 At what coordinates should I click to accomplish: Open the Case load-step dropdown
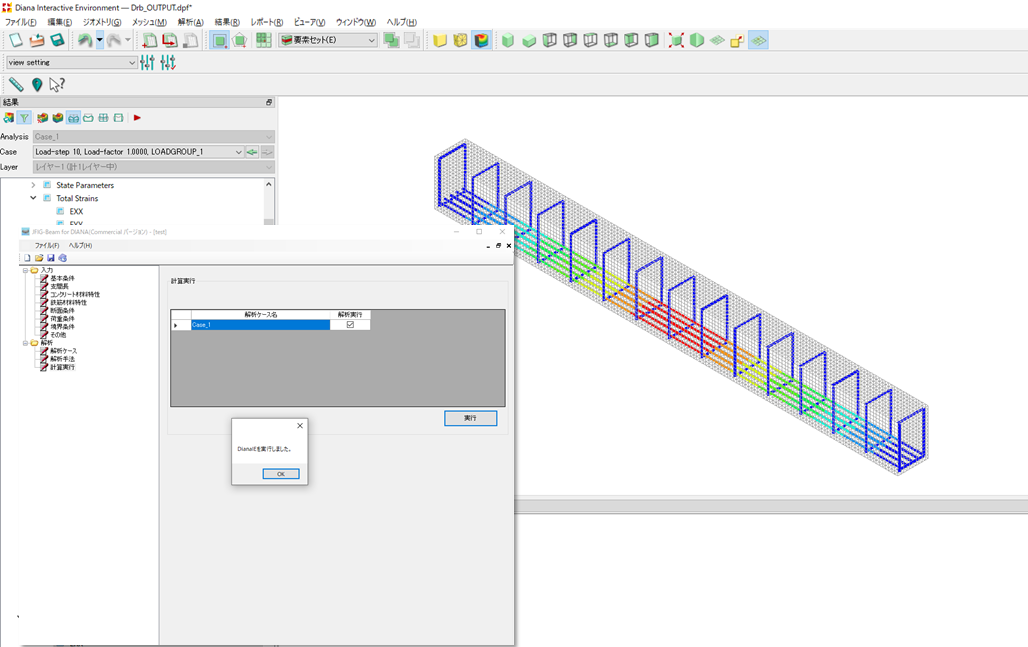click(238, 152)
